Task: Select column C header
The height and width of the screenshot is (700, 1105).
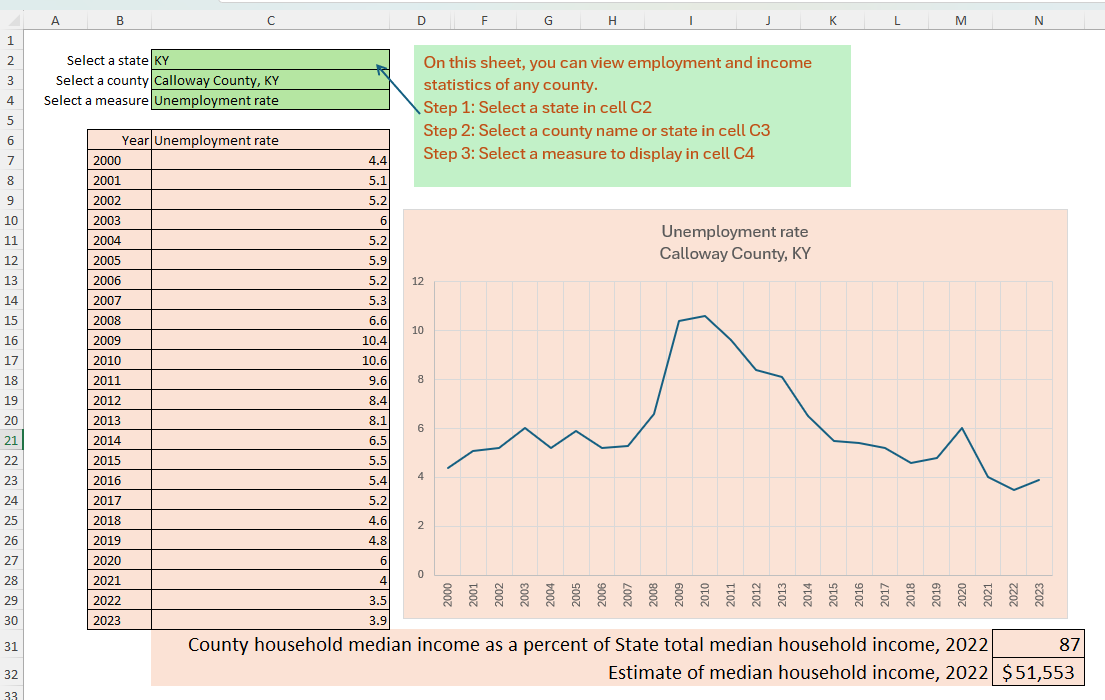Action: click(x=270, y=20)
